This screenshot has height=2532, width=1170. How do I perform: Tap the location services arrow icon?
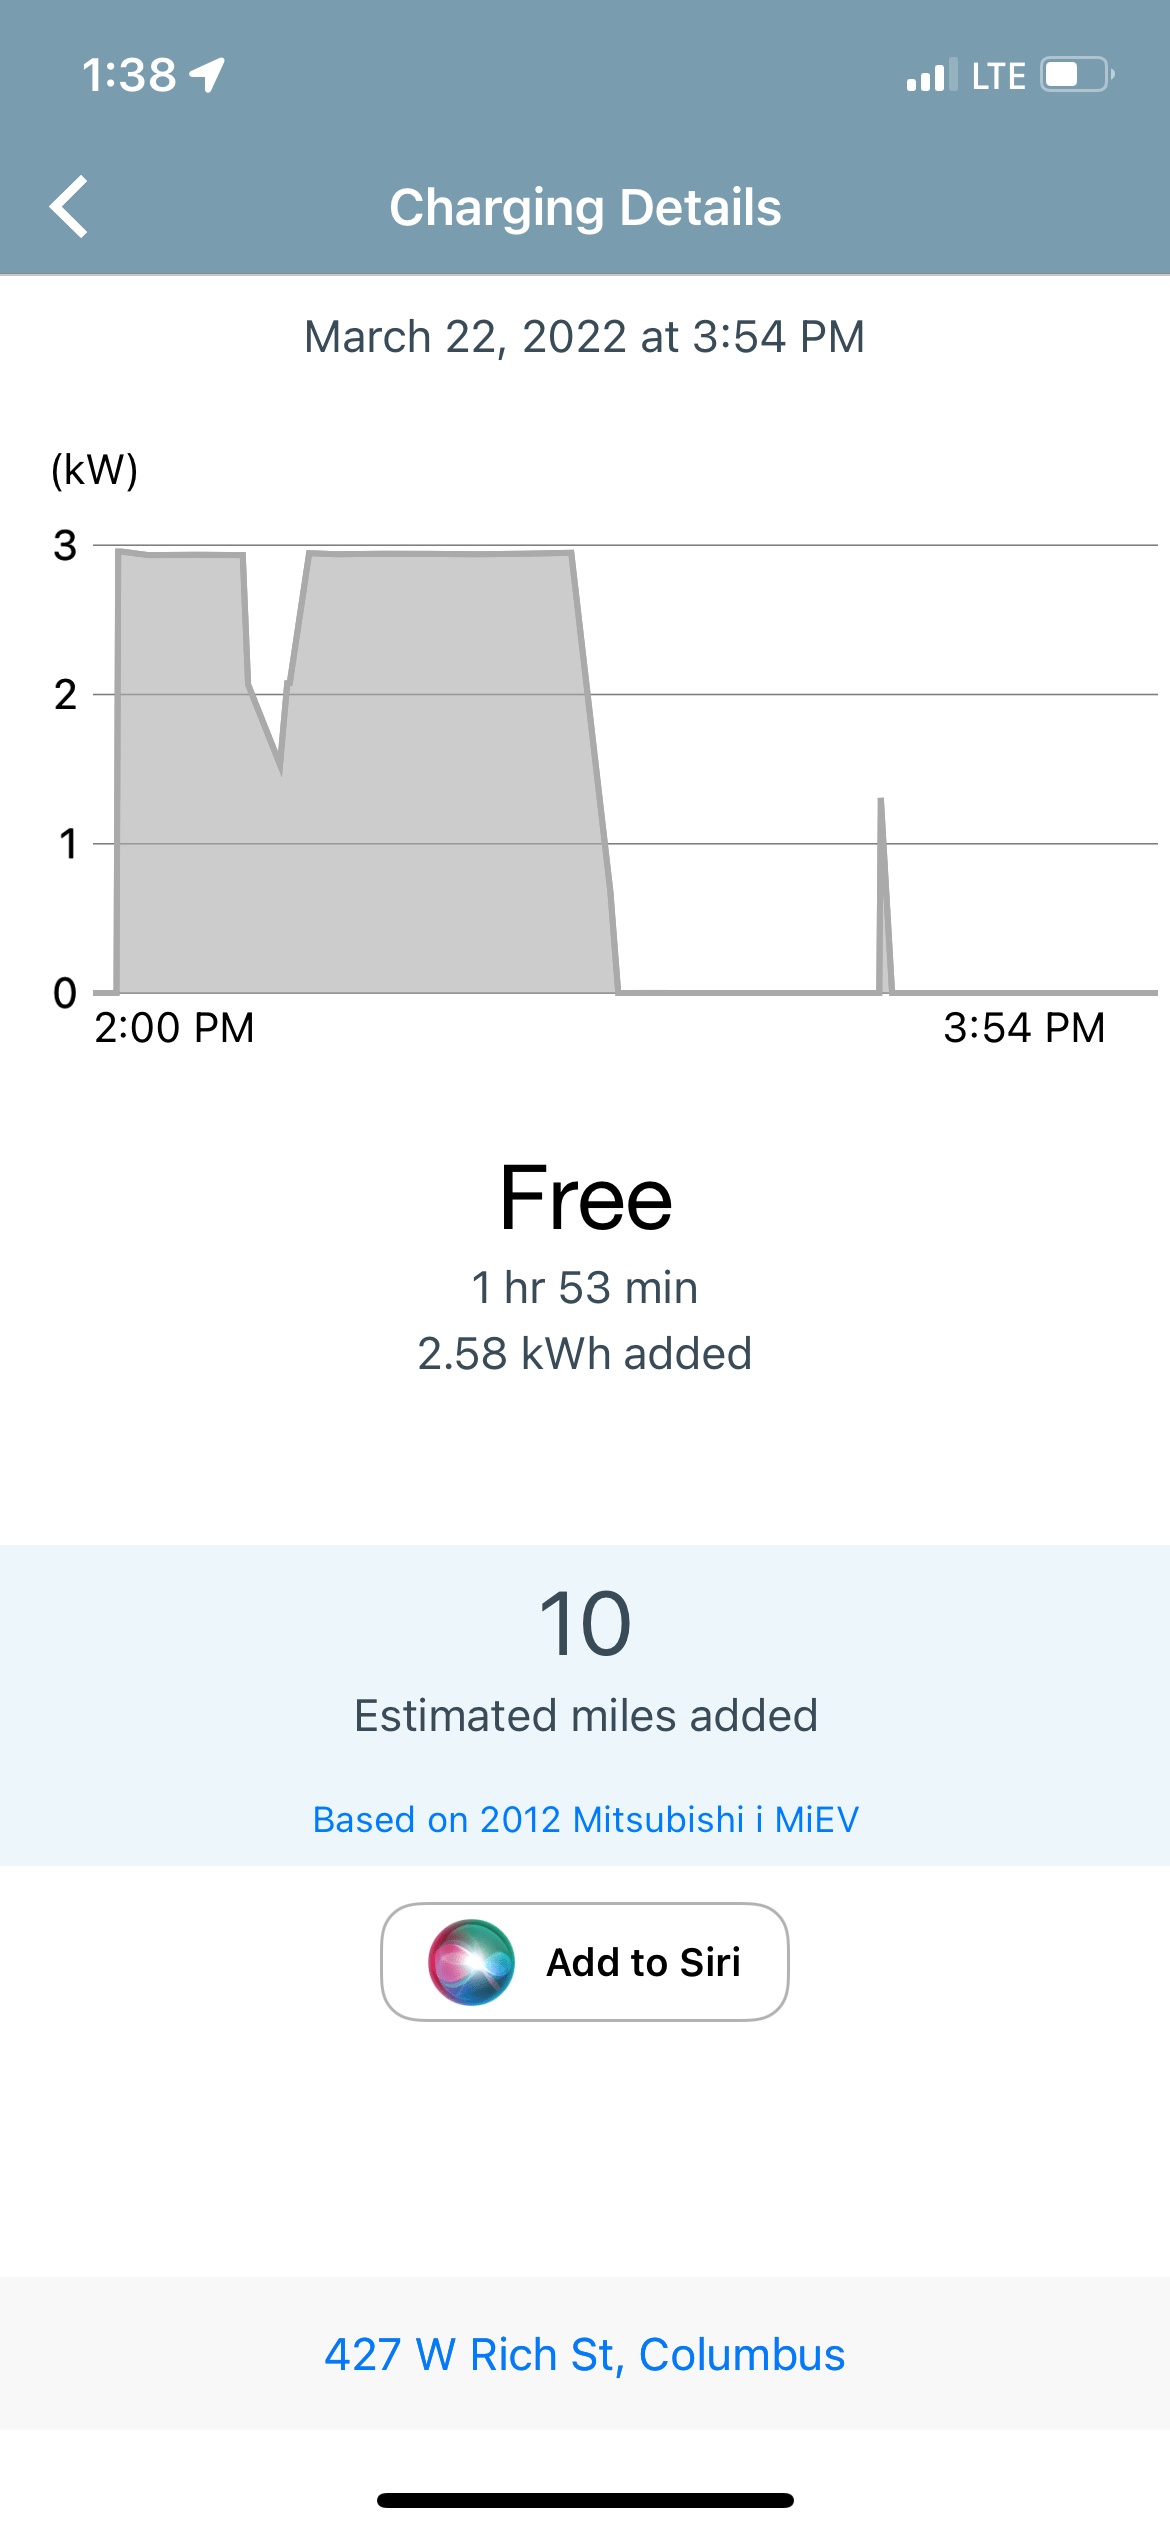pos(208,75)
